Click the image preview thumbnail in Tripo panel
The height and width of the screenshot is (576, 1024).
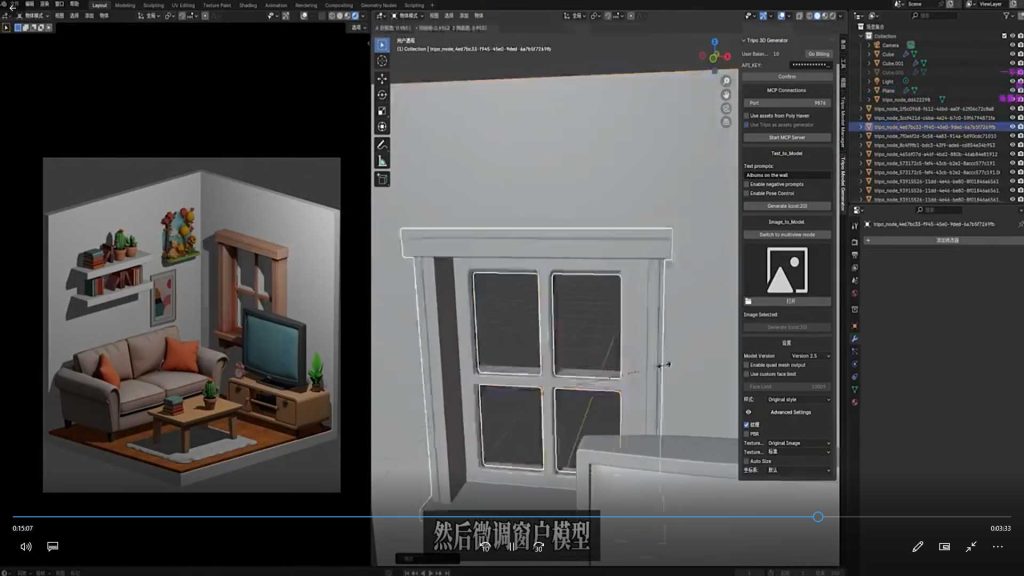pyautogui.click(x=787, y=270)
